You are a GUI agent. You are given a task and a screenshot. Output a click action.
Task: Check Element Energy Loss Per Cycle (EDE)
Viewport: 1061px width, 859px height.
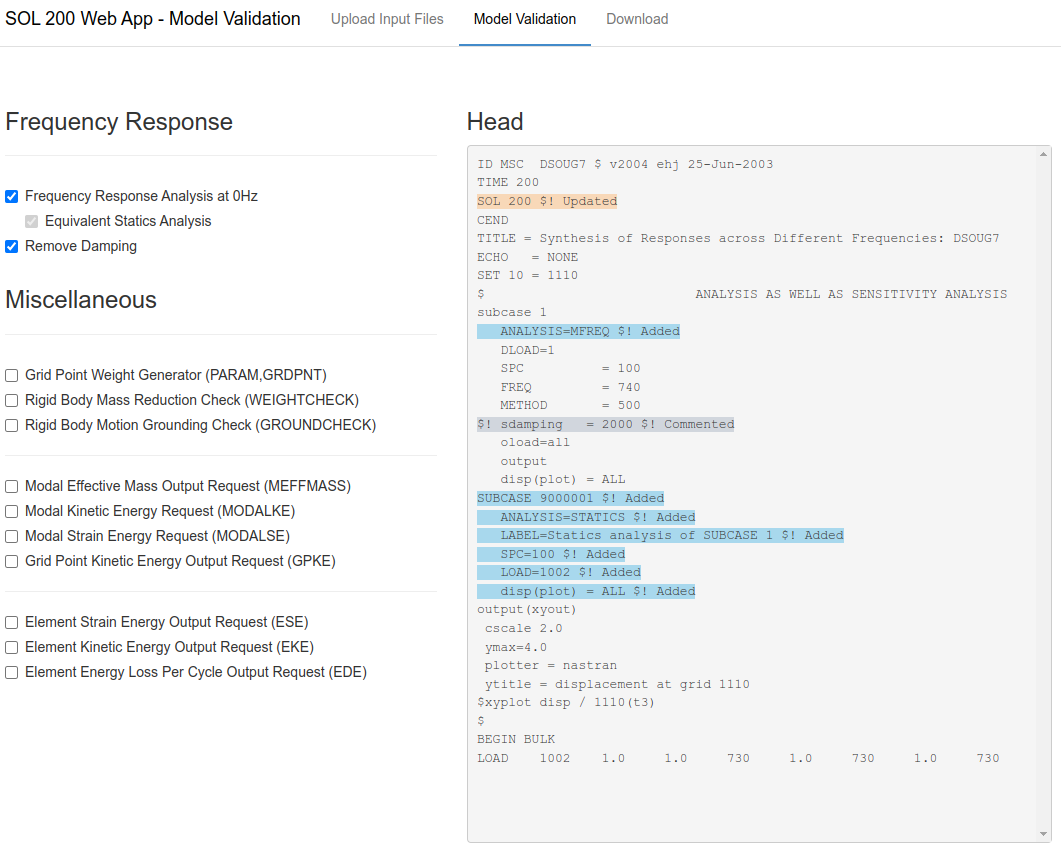[x=12, y=673]
